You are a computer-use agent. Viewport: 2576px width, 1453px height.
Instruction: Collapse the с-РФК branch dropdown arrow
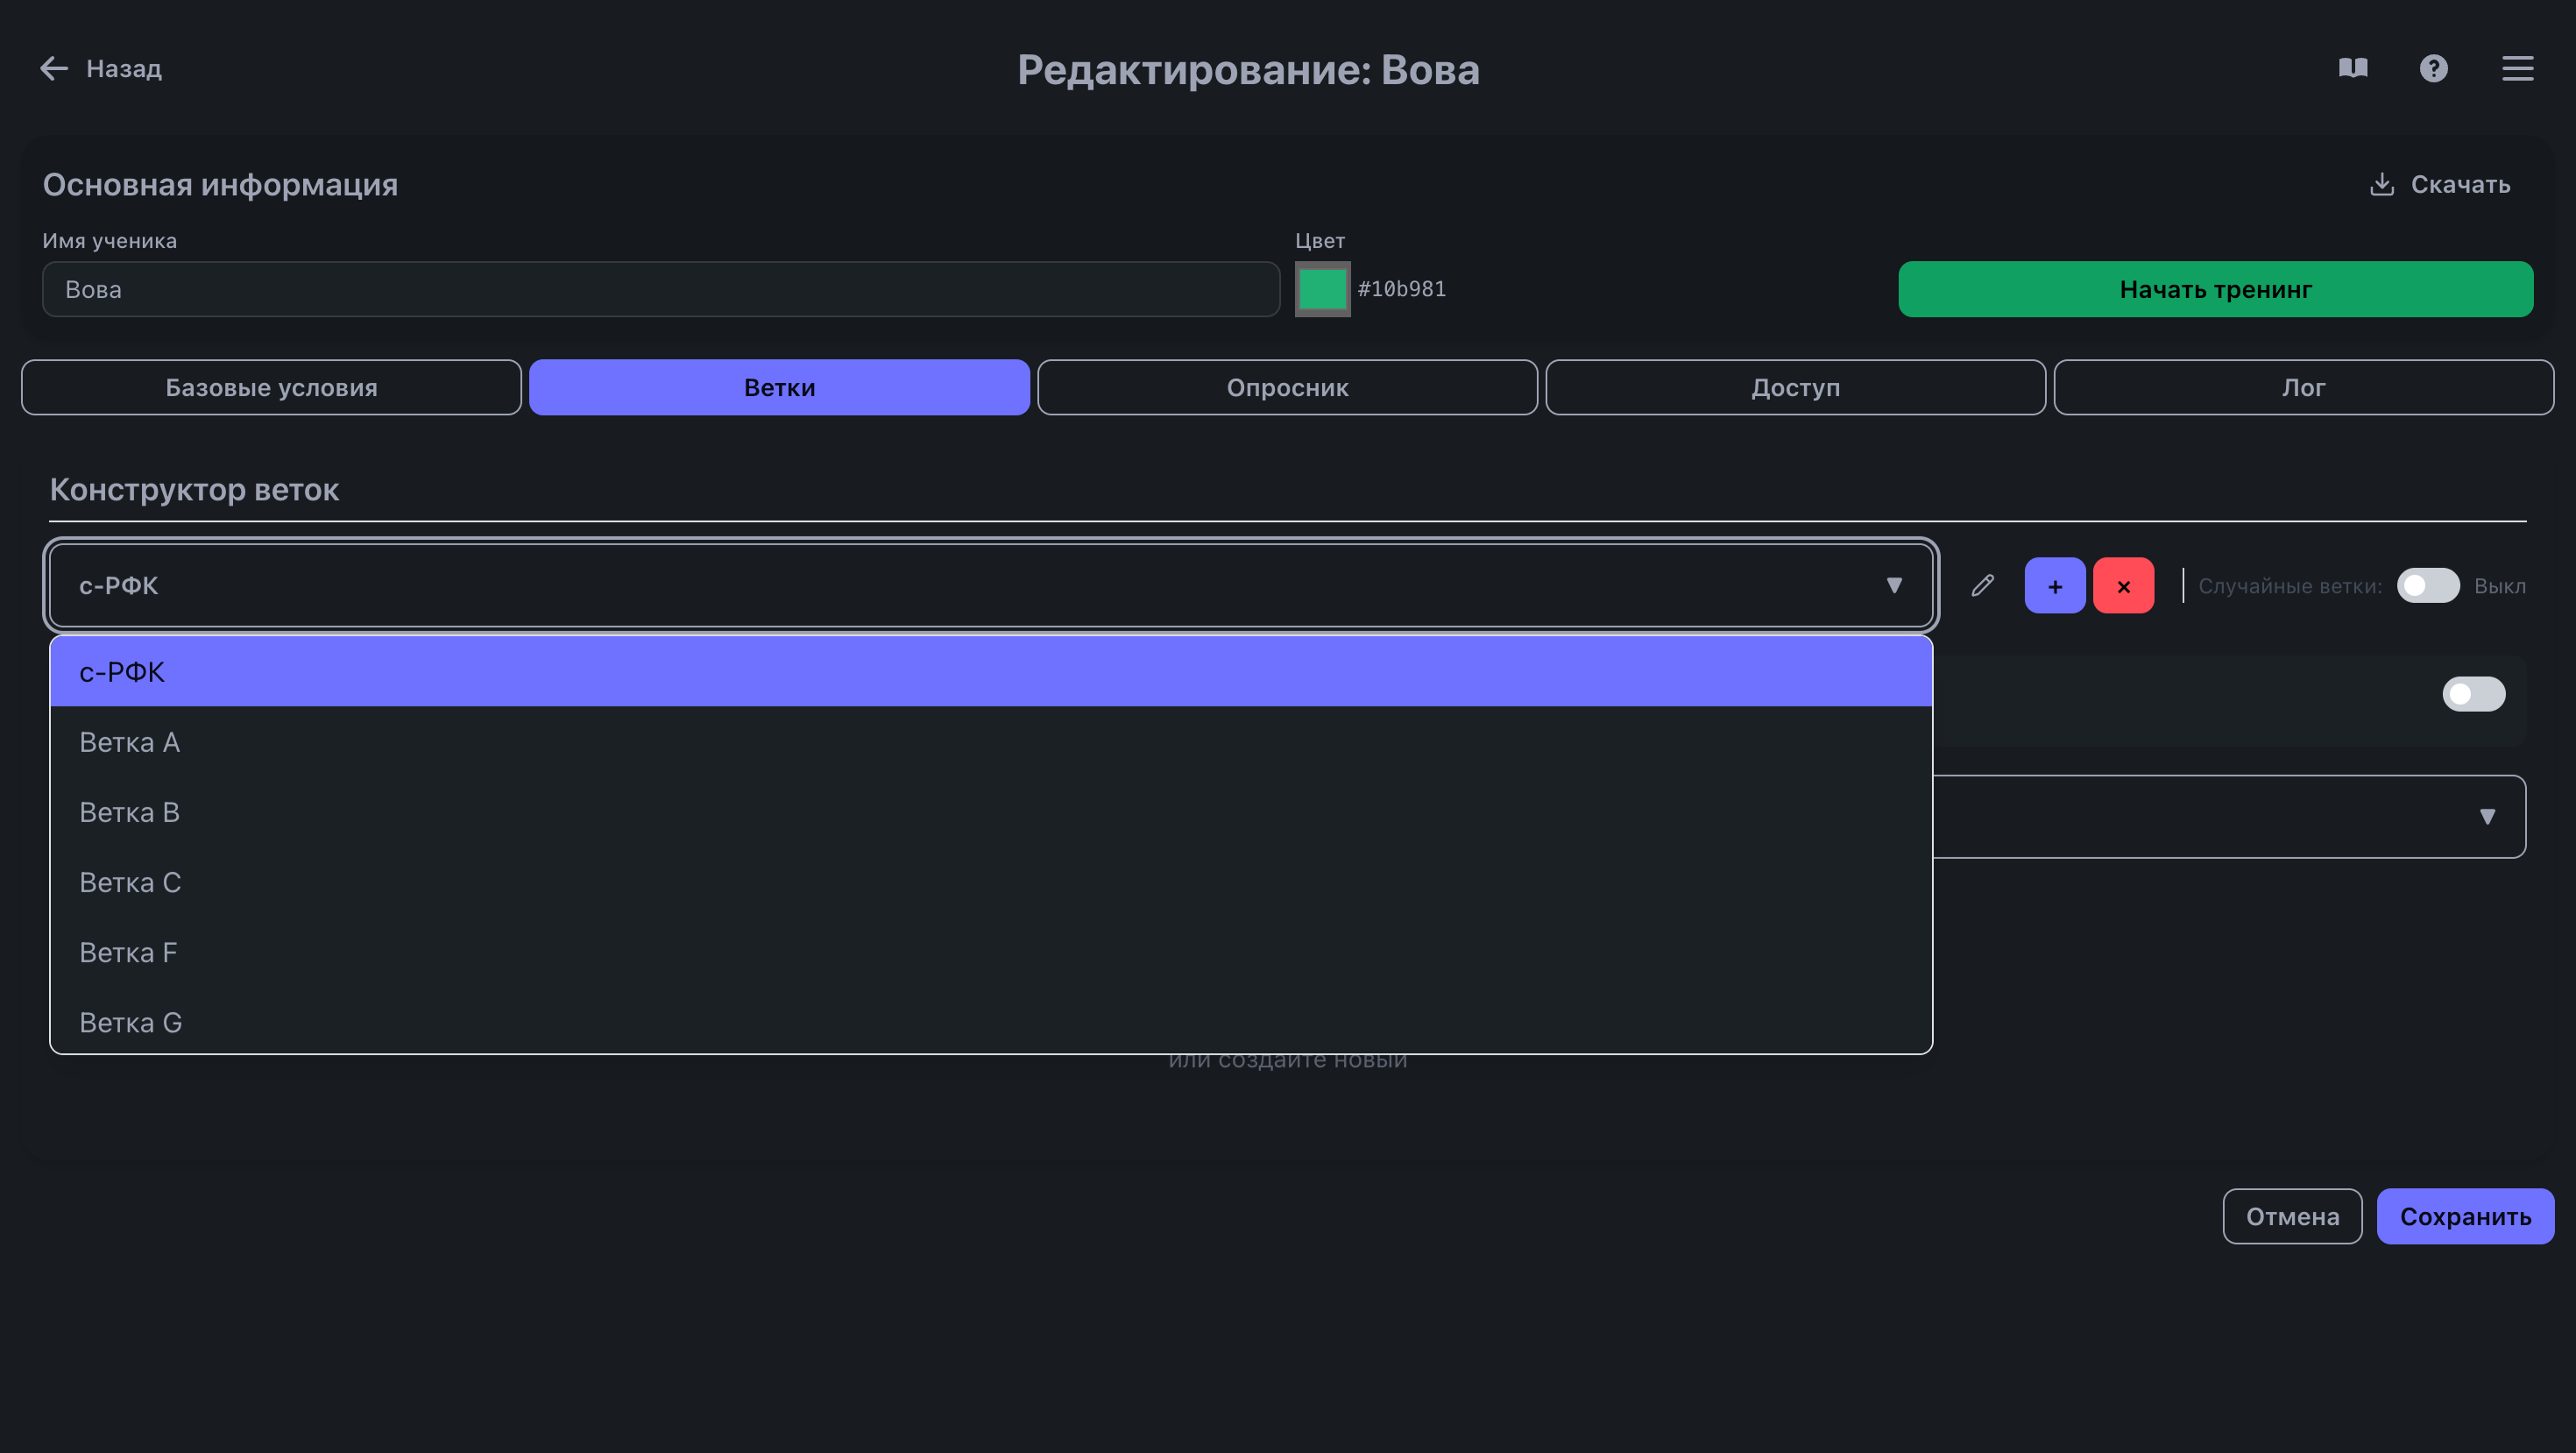(x=1893, y=586)
